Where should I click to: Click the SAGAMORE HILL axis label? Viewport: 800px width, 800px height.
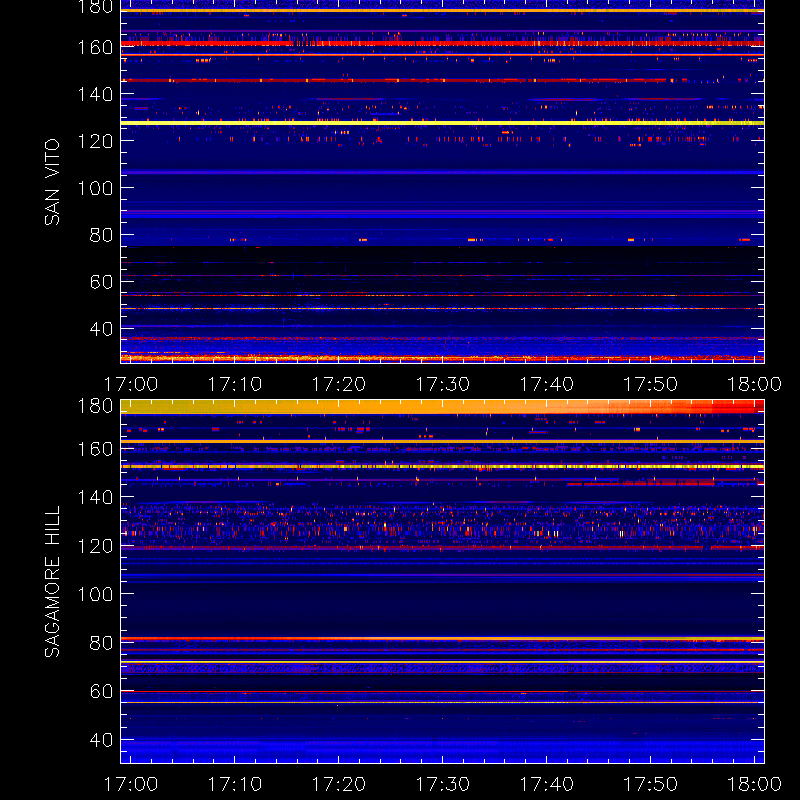click(52, 581)
